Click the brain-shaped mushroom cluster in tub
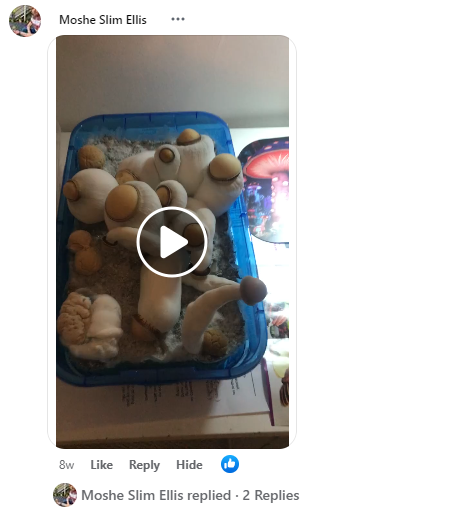 tap(74, 320)
